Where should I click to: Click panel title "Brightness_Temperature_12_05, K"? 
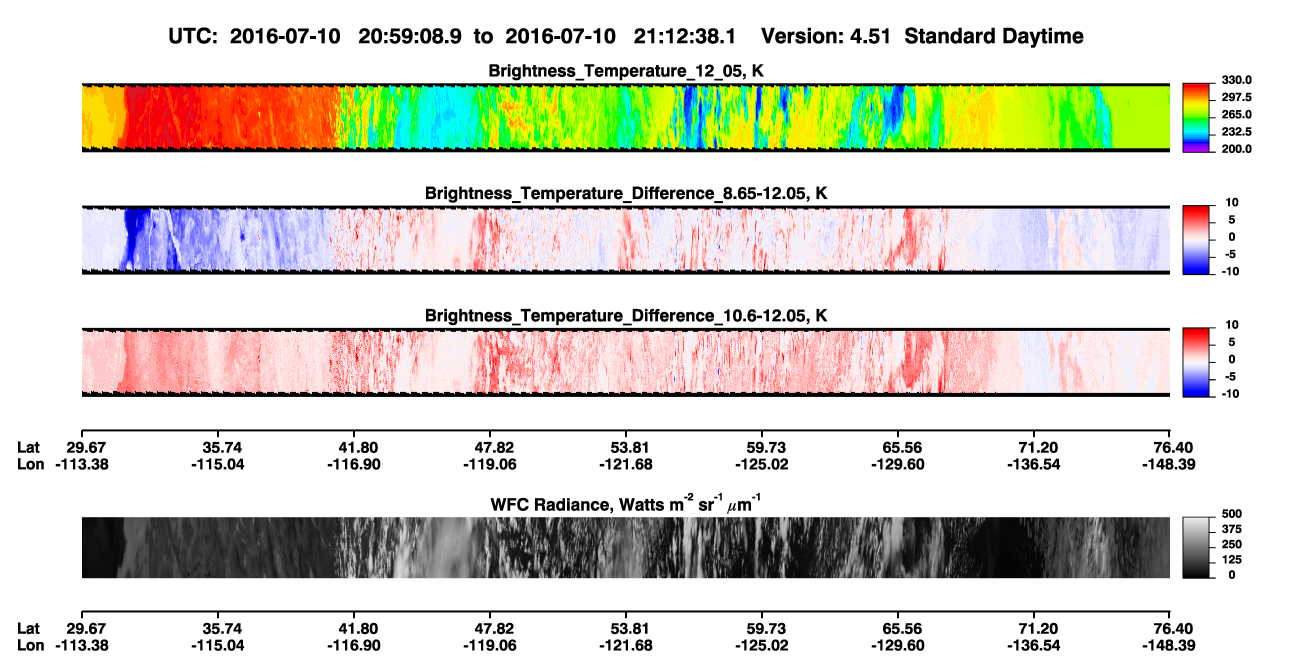pyautogui.click(x=626, y=70)
